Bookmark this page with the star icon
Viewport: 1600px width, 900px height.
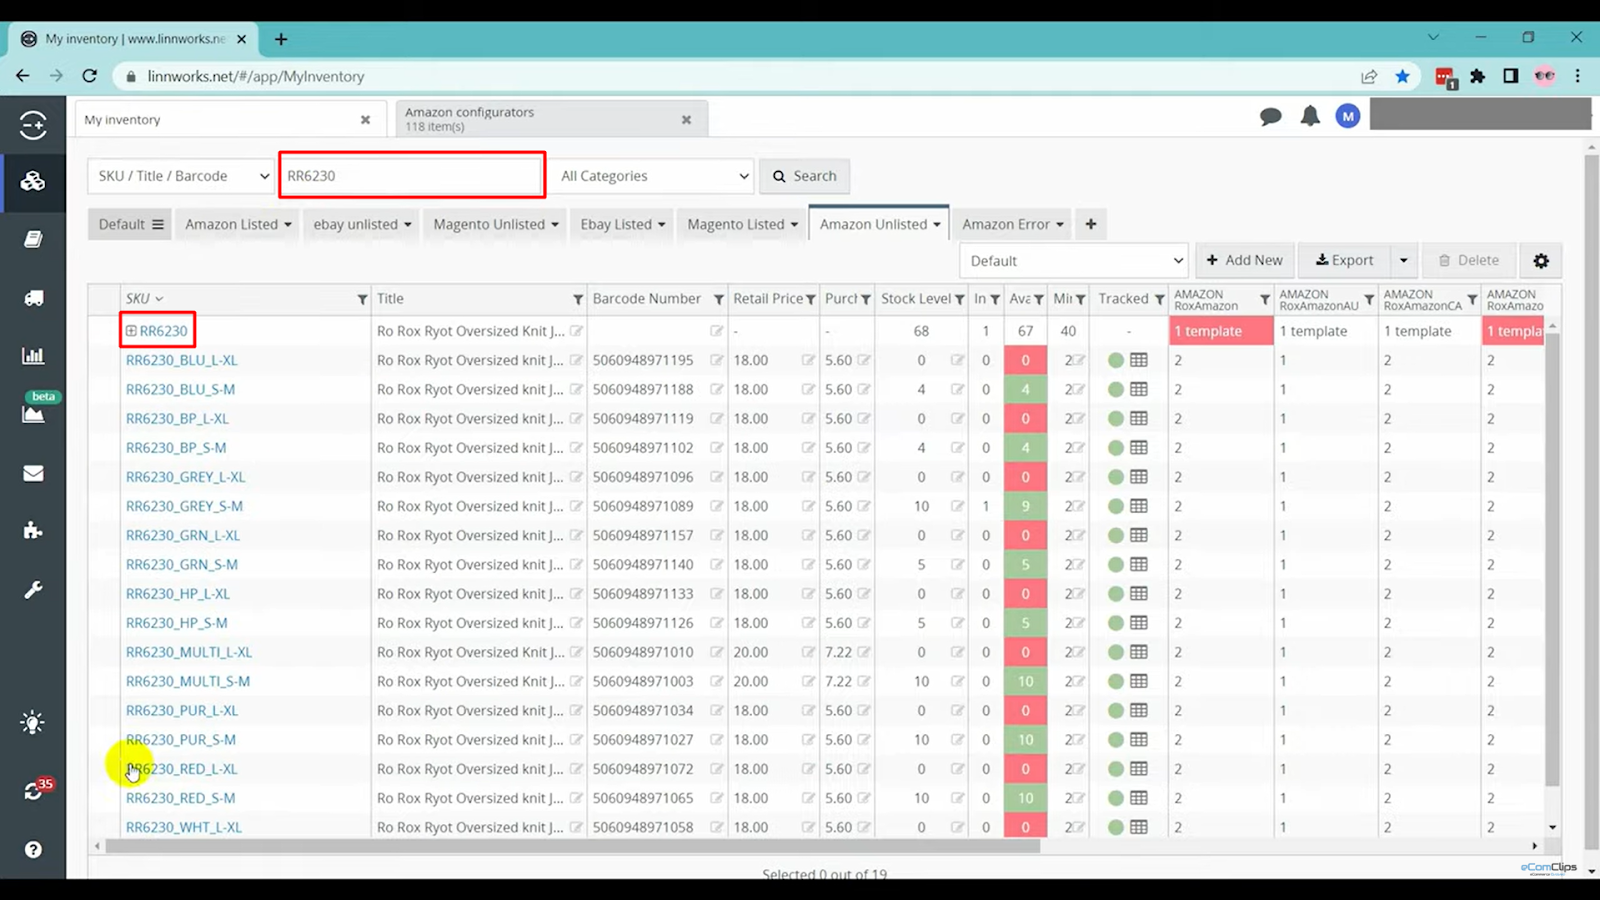pos(1403,76)
